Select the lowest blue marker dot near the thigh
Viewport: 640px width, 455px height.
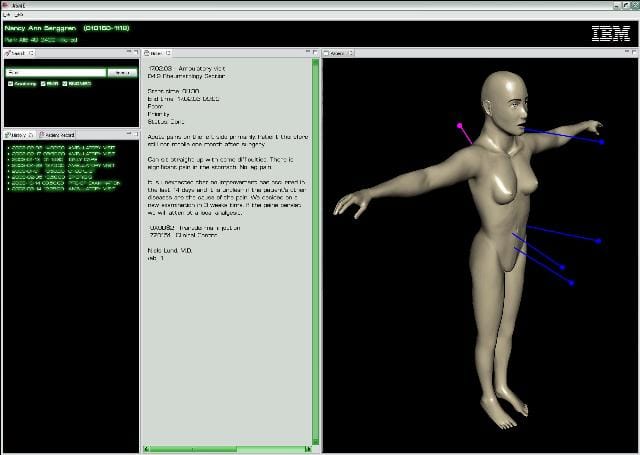pos(571,283)
